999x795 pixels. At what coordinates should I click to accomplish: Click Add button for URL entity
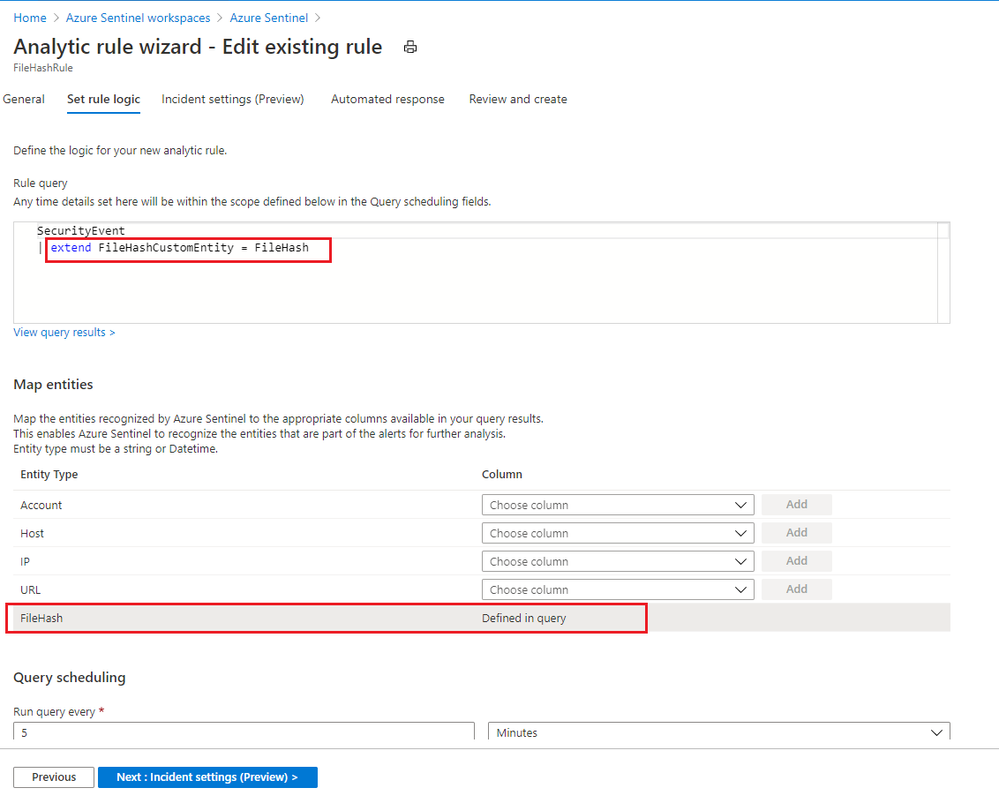coord(796,589)
